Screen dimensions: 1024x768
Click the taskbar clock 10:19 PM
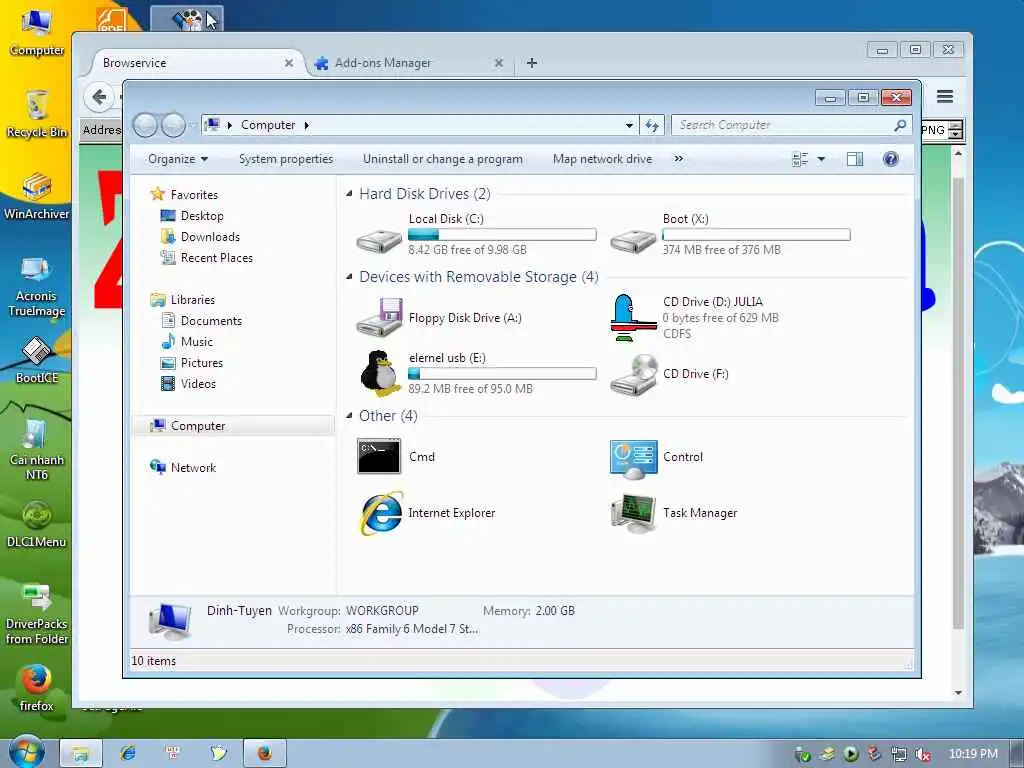coord(973,754)
